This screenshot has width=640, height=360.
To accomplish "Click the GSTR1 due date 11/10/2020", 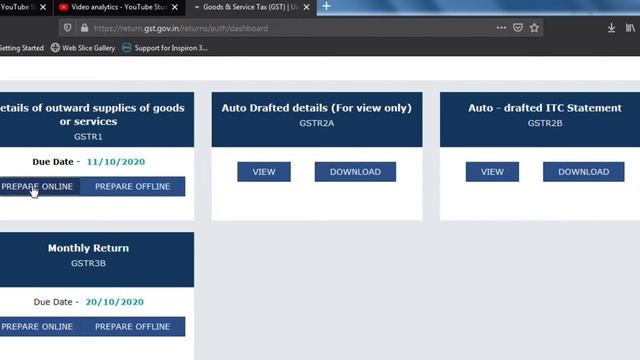I will pyautogui.click(x=116, y=162).
